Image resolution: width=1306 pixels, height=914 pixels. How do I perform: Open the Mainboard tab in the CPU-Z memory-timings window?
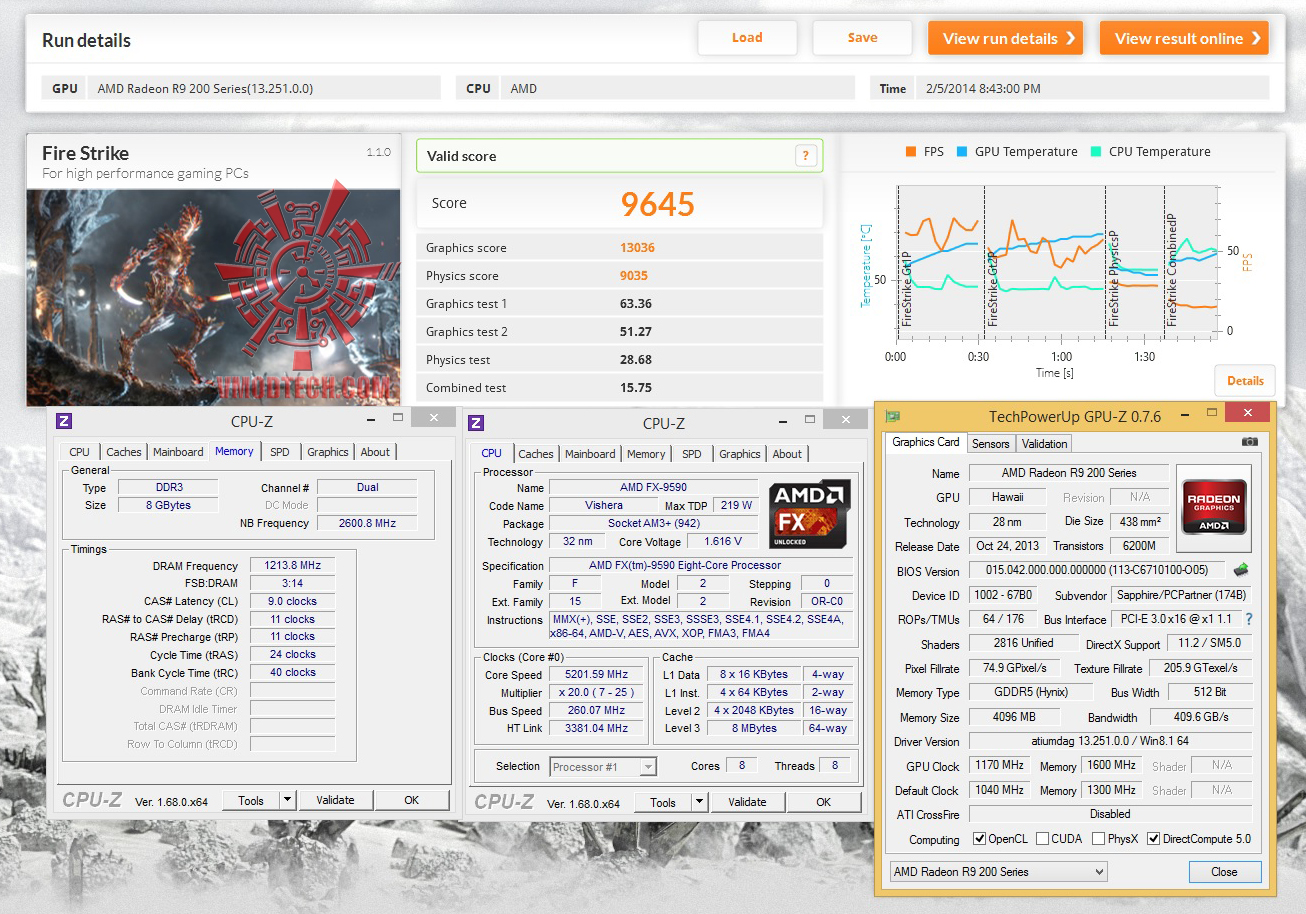point(178,452)
